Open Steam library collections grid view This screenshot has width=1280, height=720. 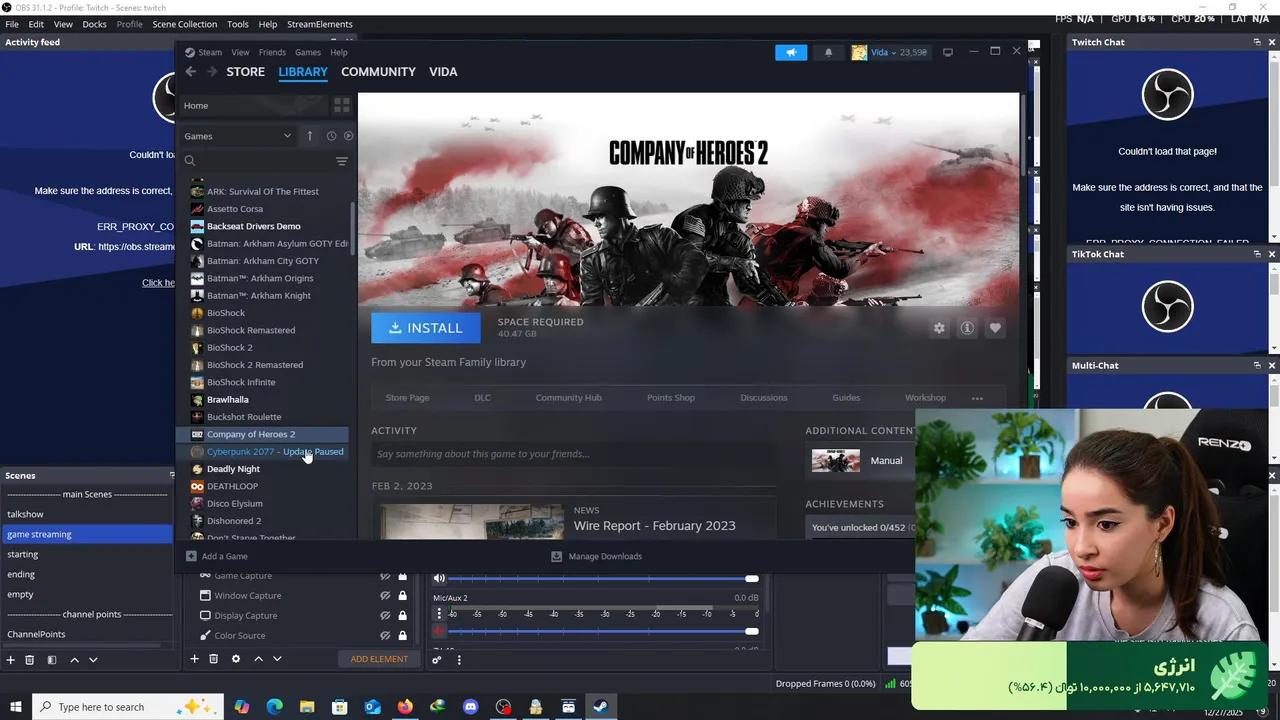click(x=342, y=105)
